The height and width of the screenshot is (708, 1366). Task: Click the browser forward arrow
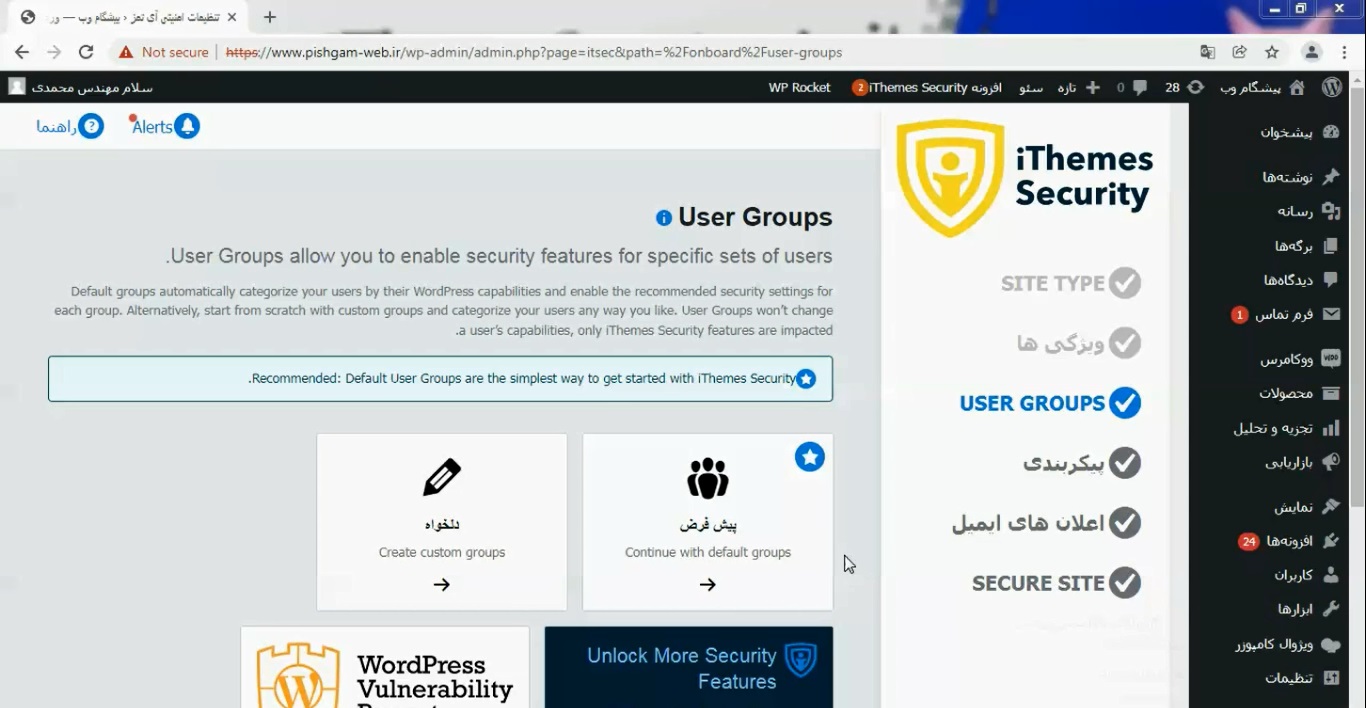(x=54, y=52)
